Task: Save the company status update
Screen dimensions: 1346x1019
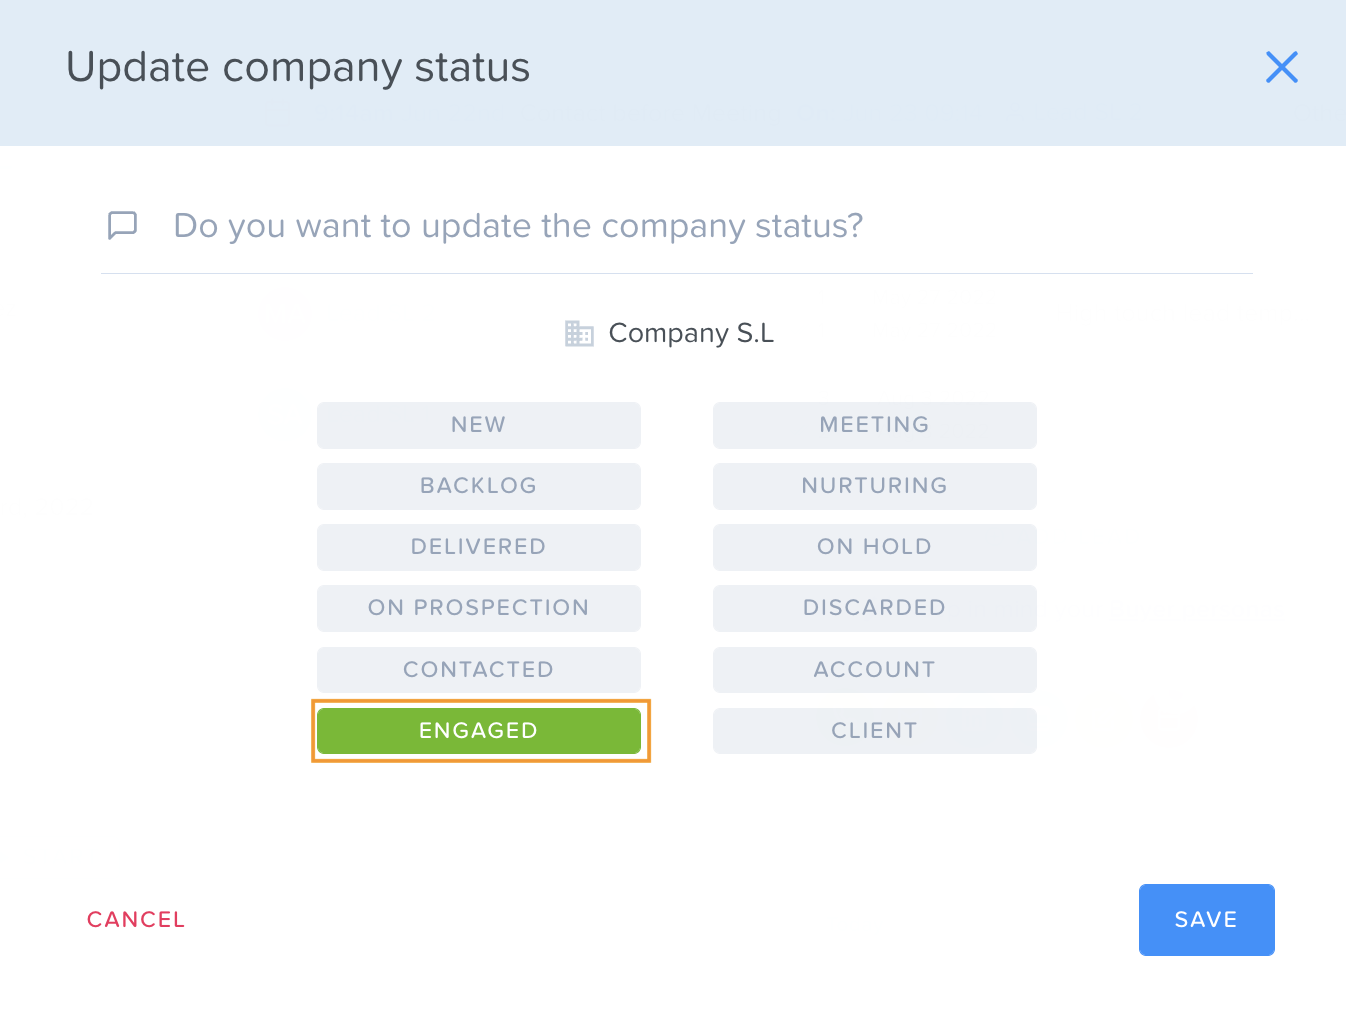Action: [x=1206, y=920]
